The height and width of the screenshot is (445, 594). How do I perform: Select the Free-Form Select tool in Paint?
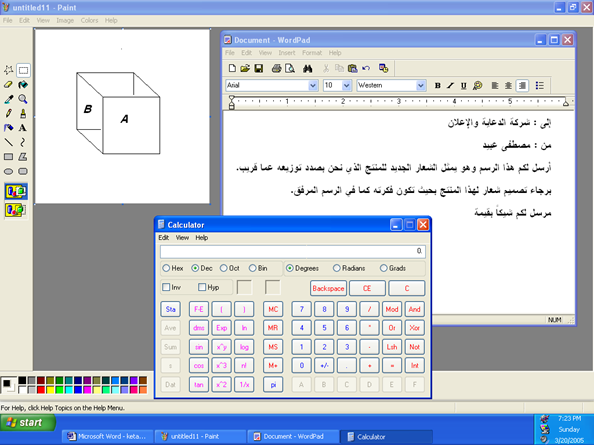tap(8, 70)
